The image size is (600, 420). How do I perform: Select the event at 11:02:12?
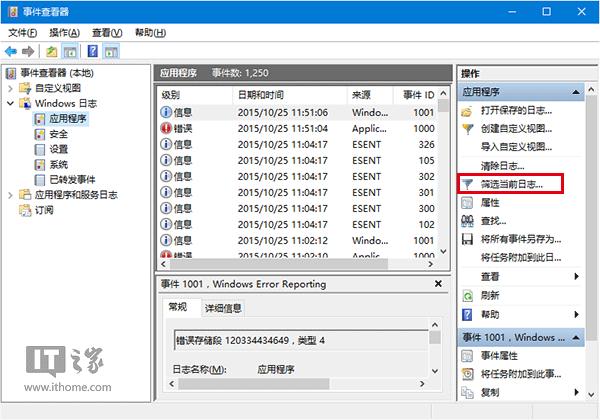[x=298, y=241]
